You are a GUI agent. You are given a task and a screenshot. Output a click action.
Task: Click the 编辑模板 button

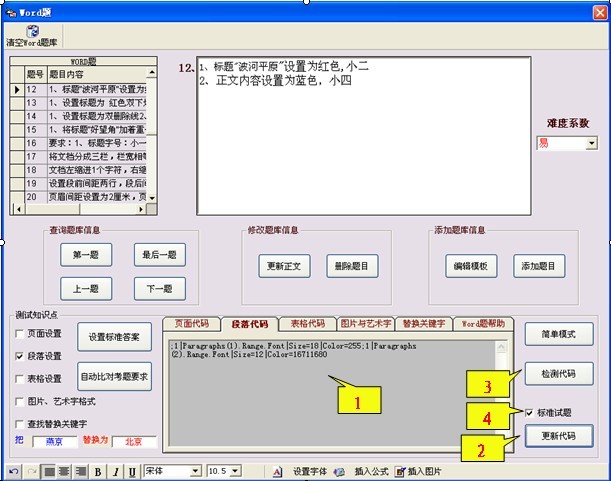click(x=471, y=266)
